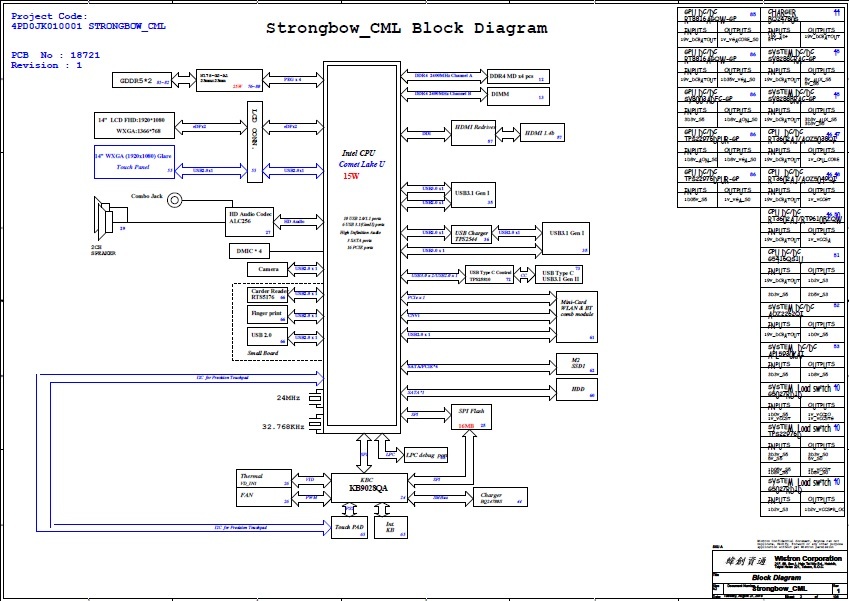The width and height of the screenshot is (849, 601).
Task: Select the HD Audio Codec ALC256 block
Action: pyautogui.click(x=250, y=221)
